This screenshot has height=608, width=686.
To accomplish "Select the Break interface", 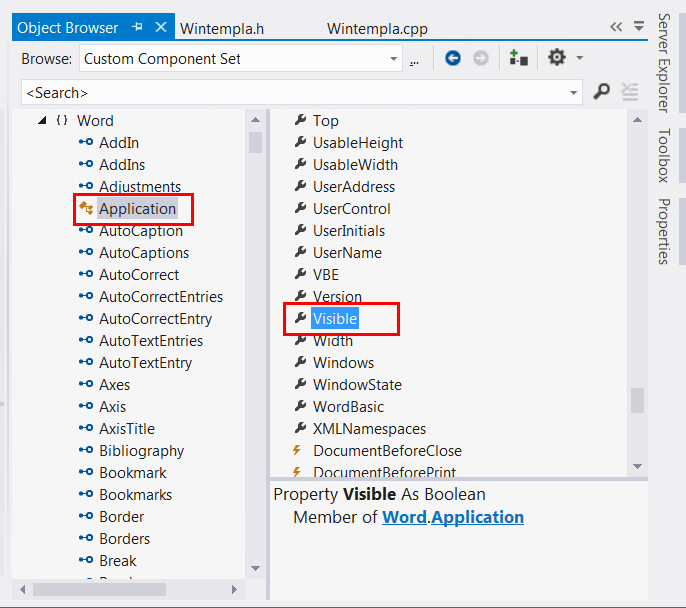I will click(x=118, y=560).
